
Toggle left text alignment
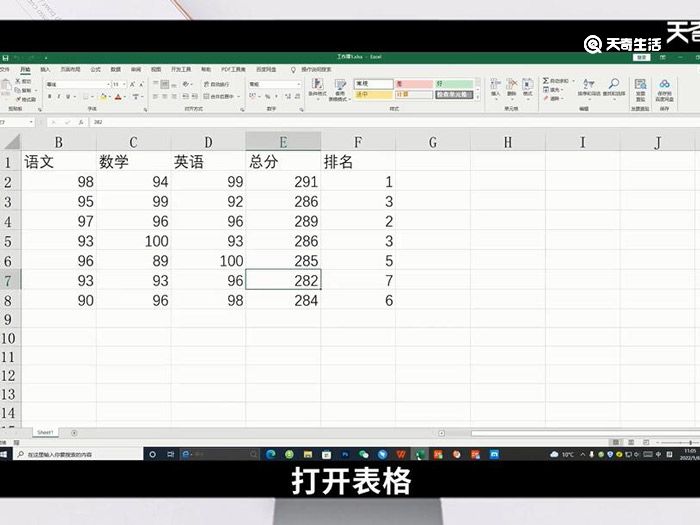pos(156,96)
